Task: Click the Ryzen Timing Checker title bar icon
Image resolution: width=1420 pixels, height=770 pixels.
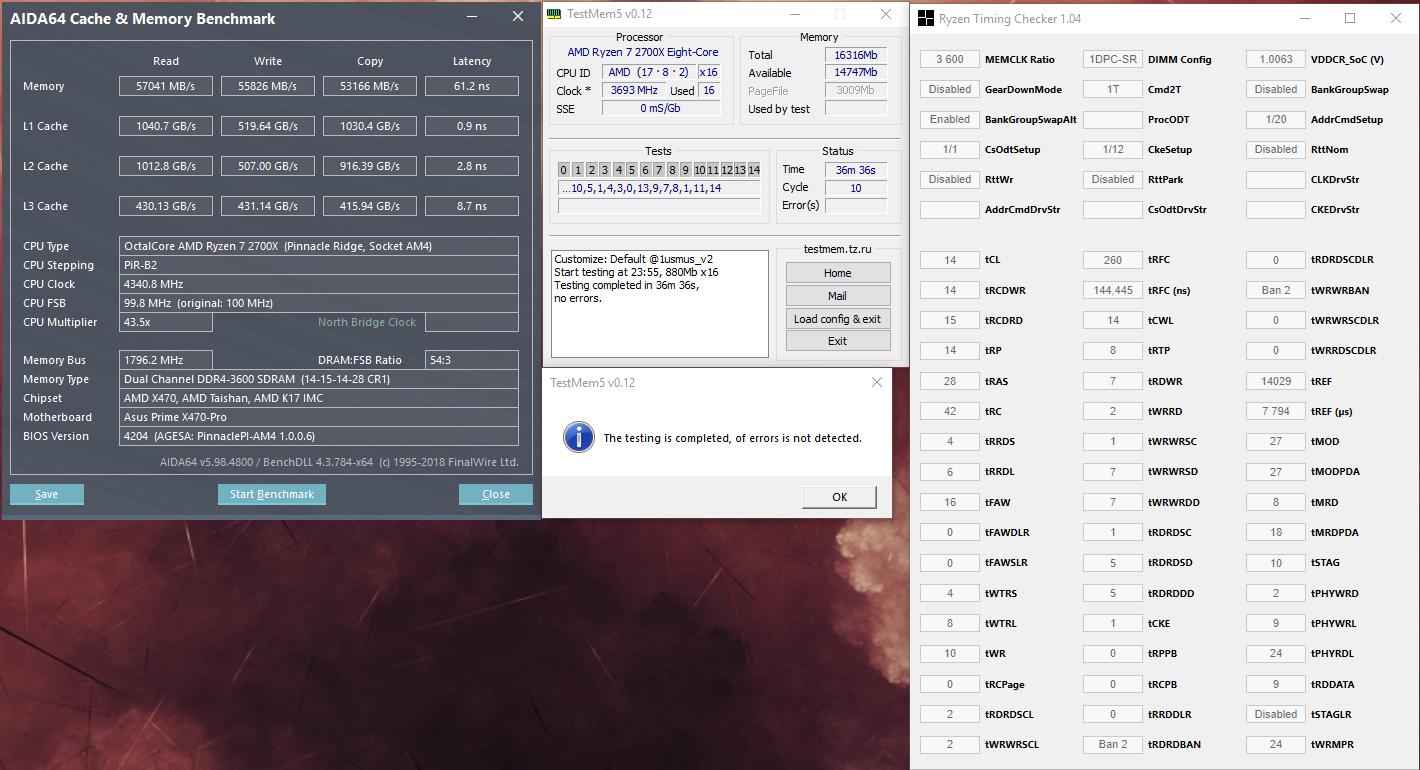Action: coord(925,18)
